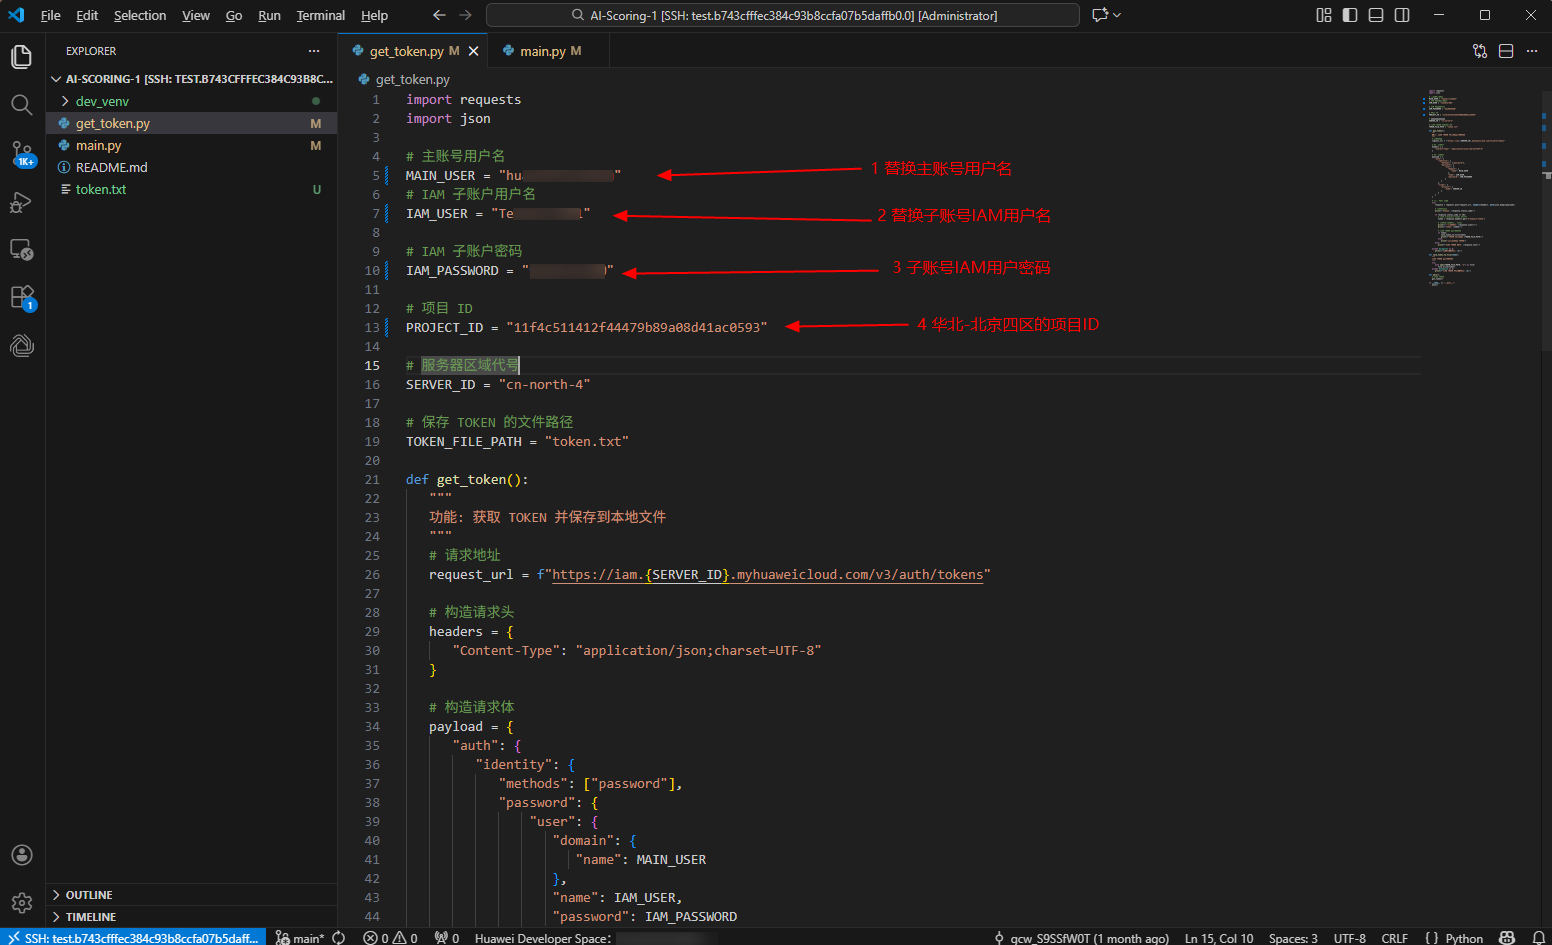The width and height of the screenshot is (1552, 945).
Task: Click the get_token.py breadcrumb
Action: tap(404, 79)
